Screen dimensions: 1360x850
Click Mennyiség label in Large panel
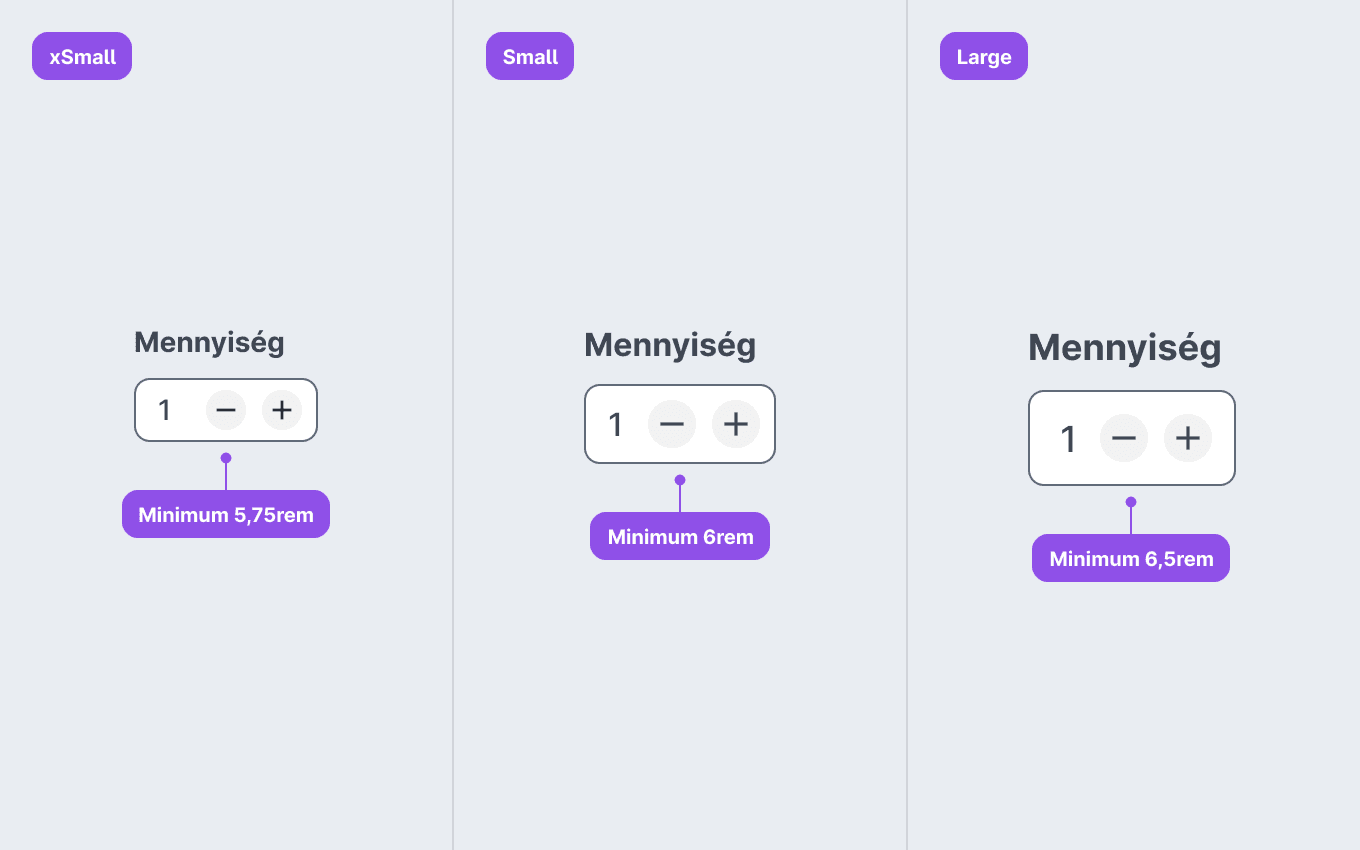(1125, 349)
